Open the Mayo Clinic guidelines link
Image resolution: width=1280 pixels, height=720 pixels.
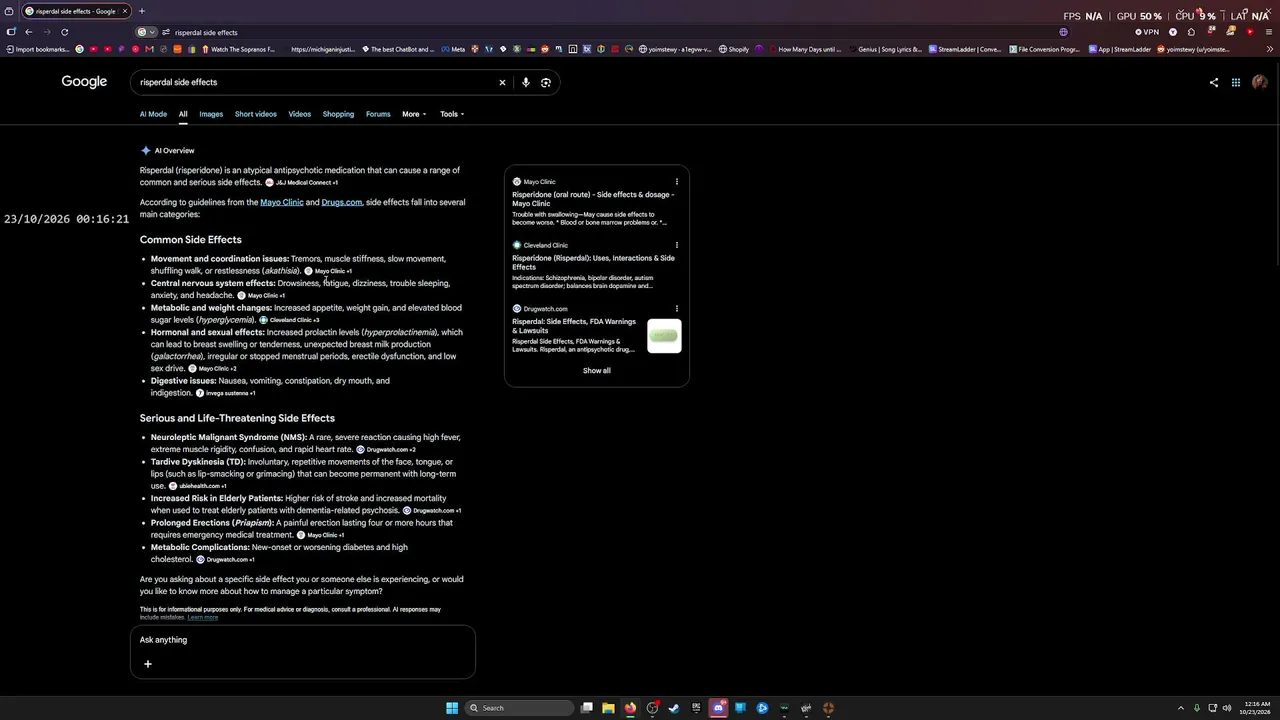click(x=282, y=202)
